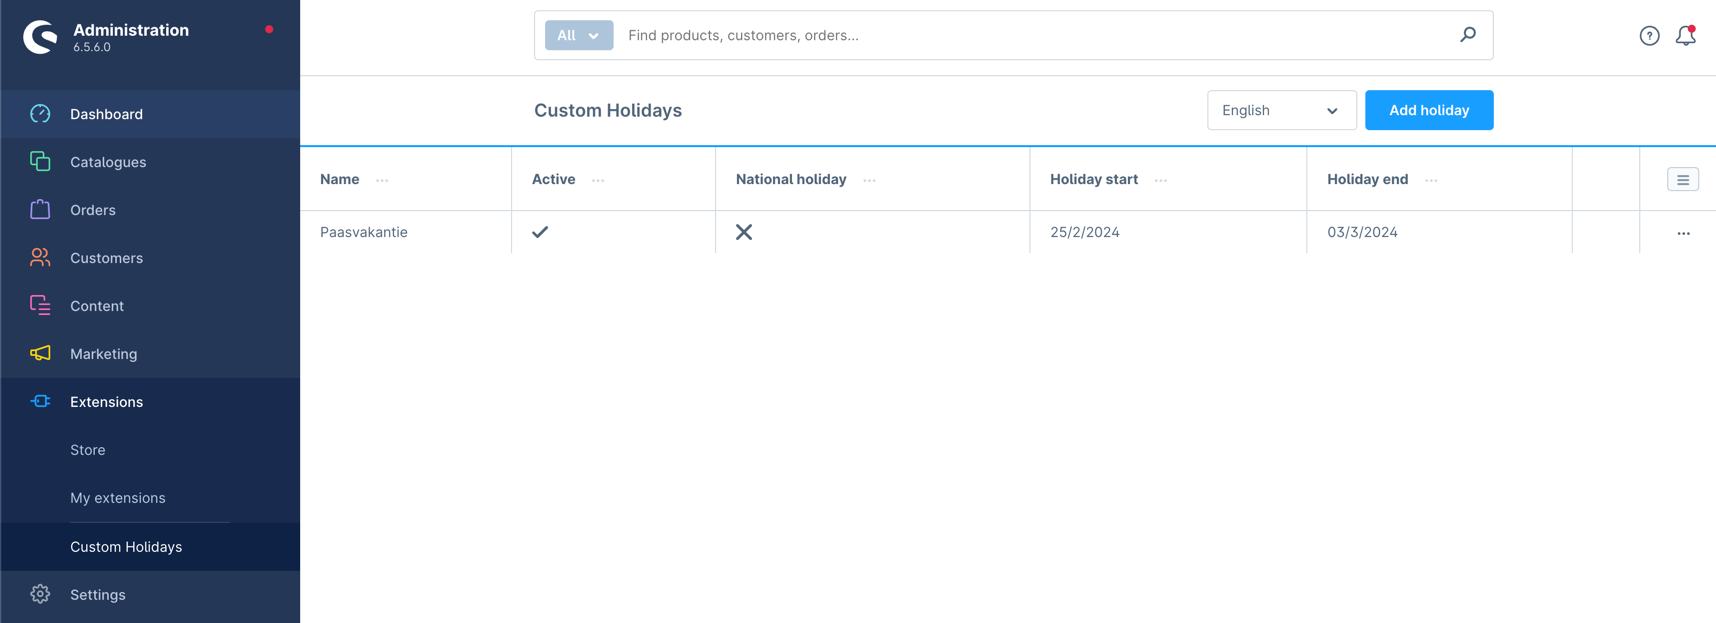
Task: Click the Orders bag icon
Action: [40, 209]
